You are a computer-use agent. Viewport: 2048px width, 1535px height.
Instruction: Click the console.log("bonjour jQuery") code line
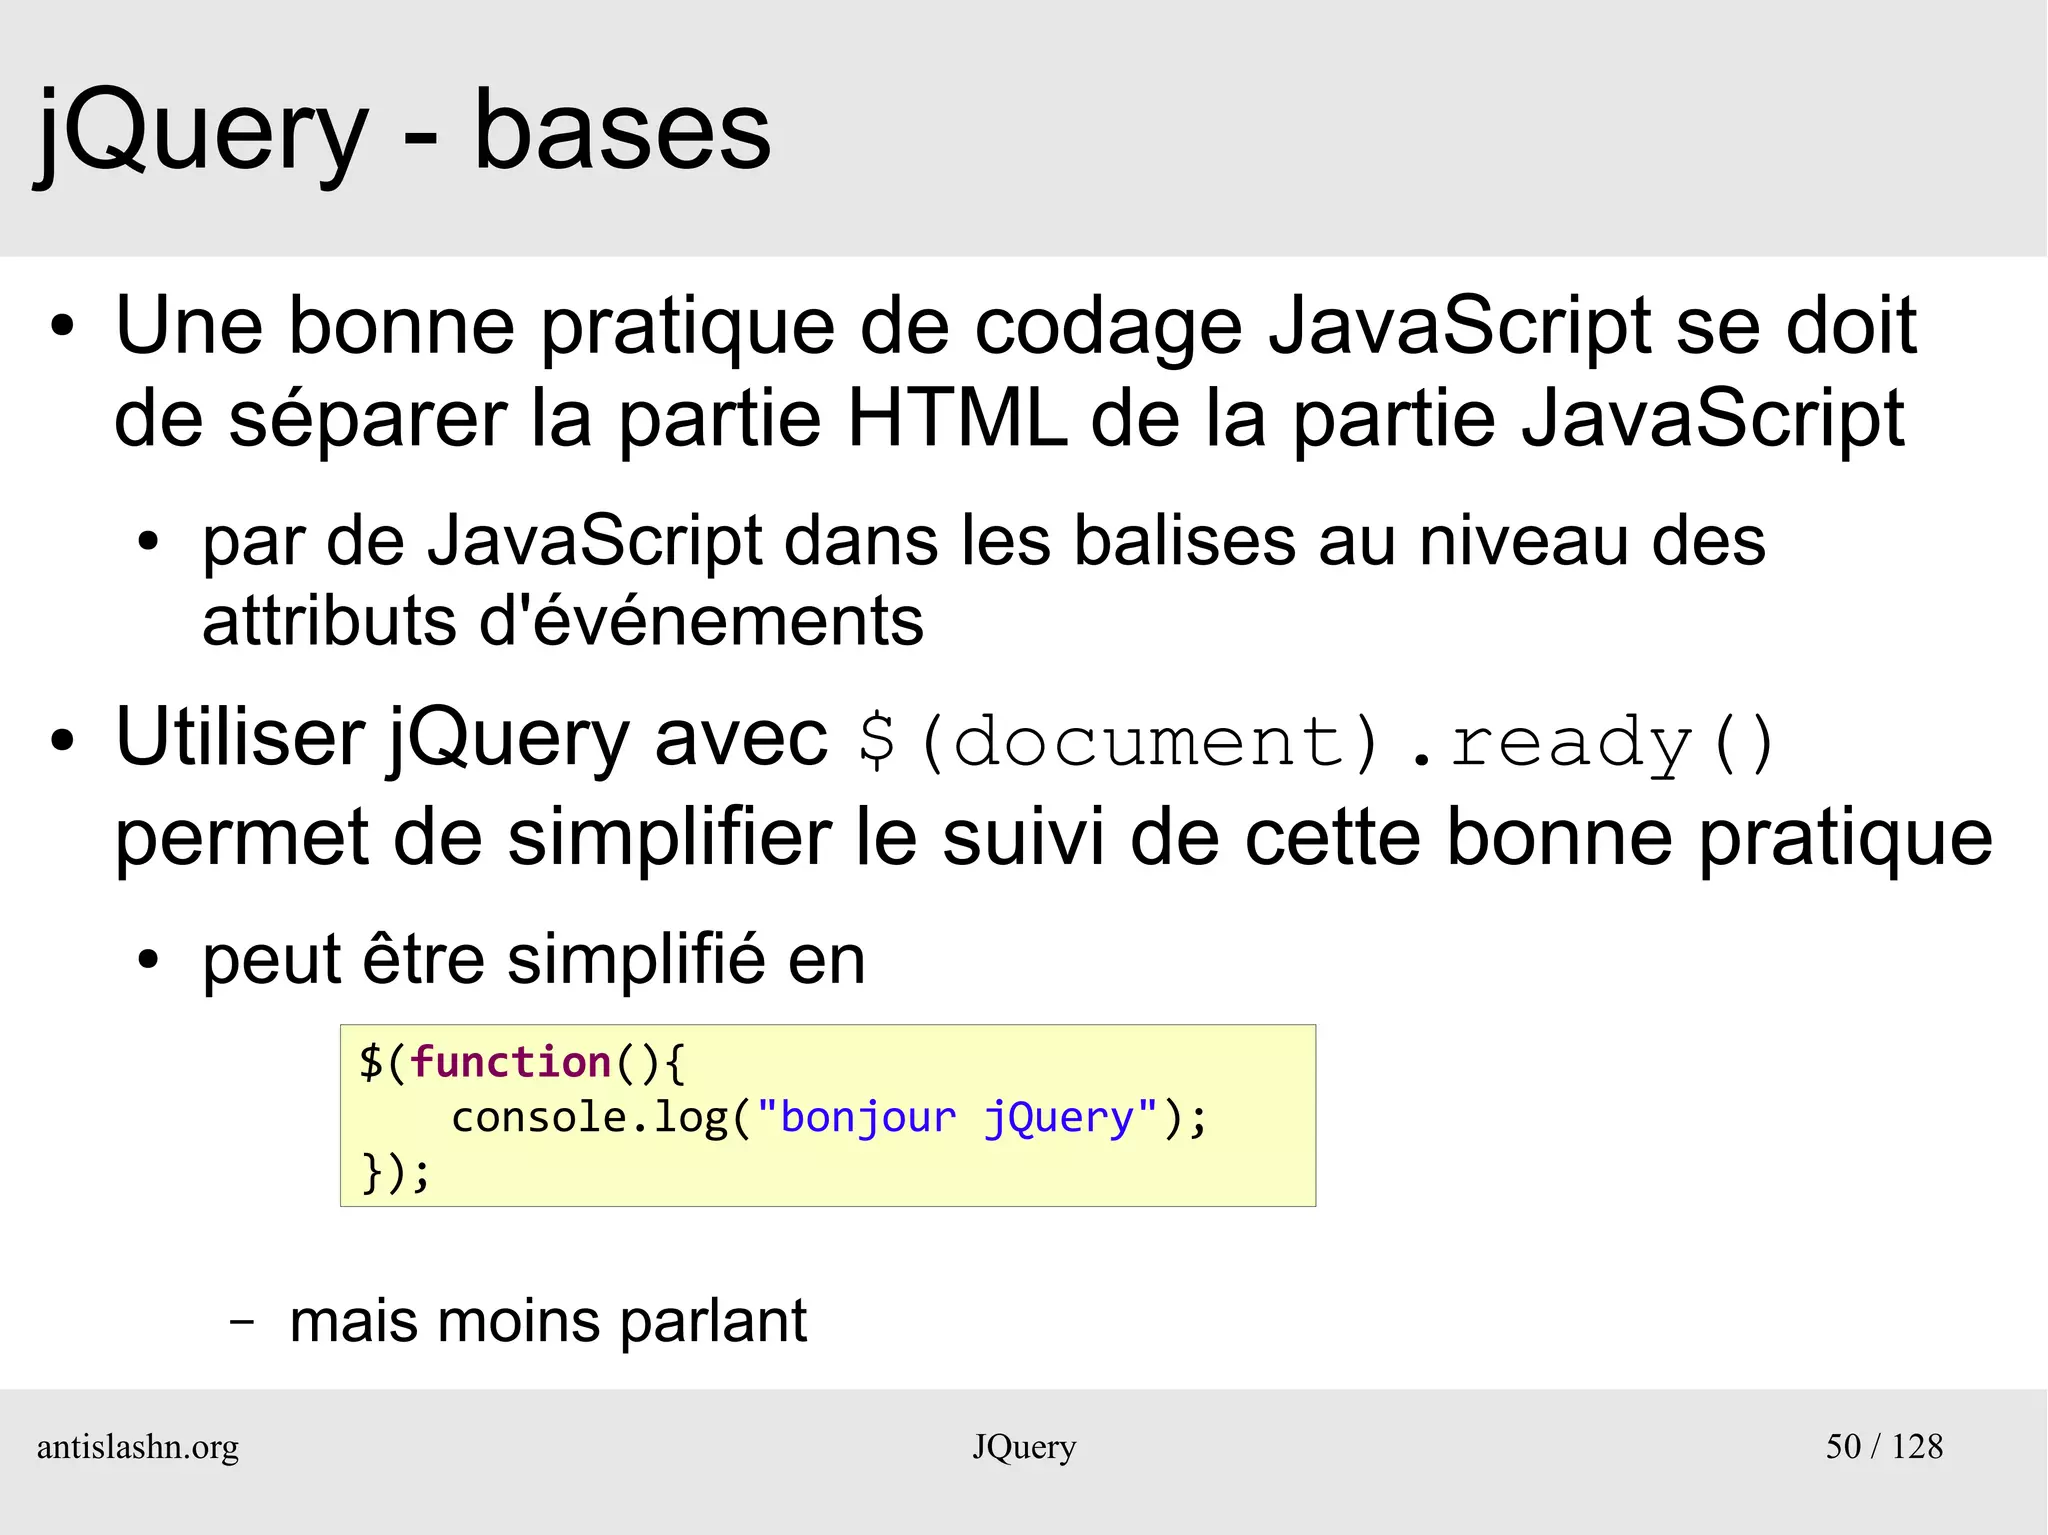click(829, 1118)
